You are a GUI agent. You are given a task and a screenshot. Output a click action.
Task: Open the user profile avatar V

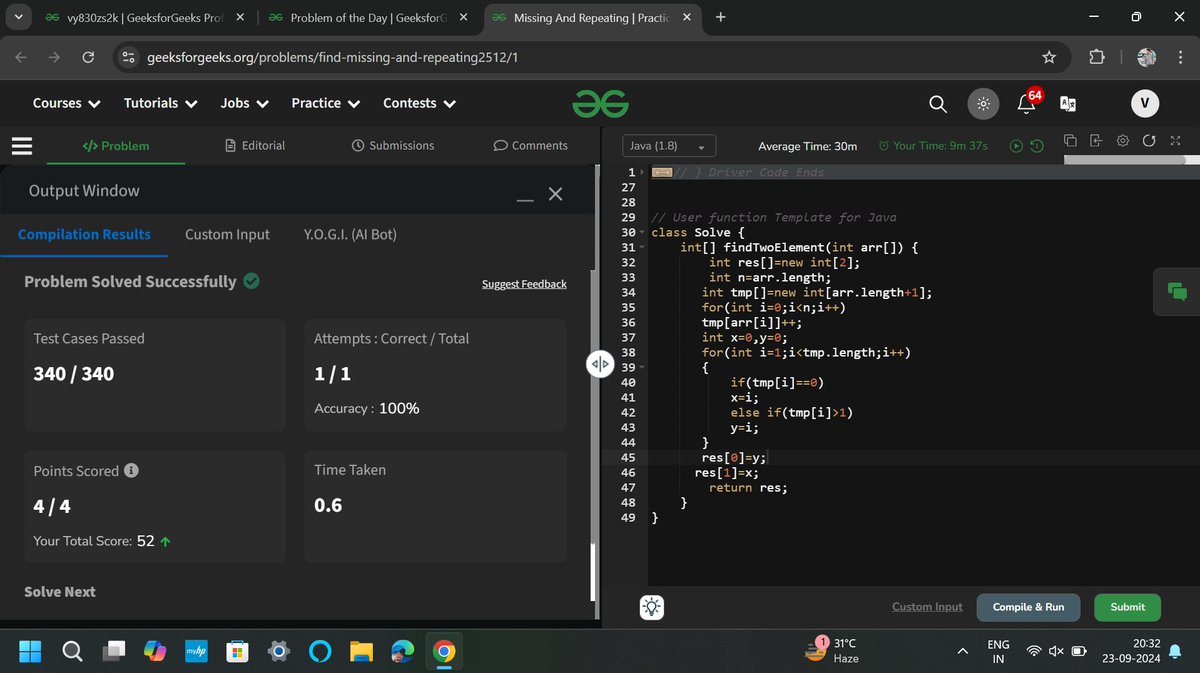tap(1145, 103)
